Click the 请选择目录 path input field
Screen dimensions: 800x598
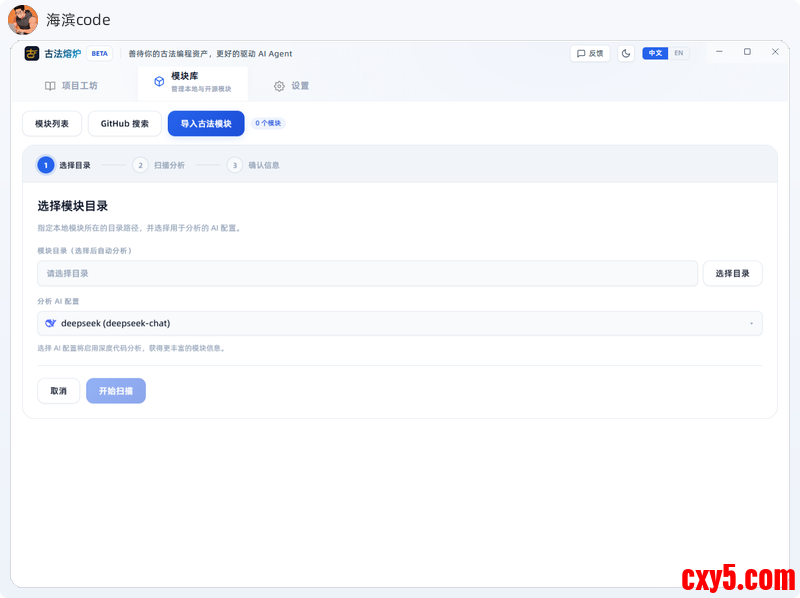pos(367,273)
